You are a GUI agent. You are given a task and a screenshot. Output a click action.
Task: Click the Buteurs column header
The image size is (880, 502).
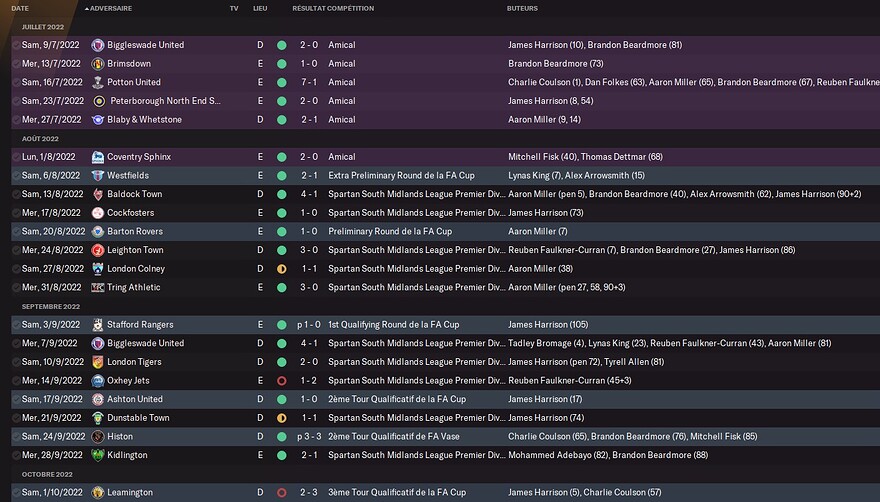pyautogui.click(x=522, y=8)
